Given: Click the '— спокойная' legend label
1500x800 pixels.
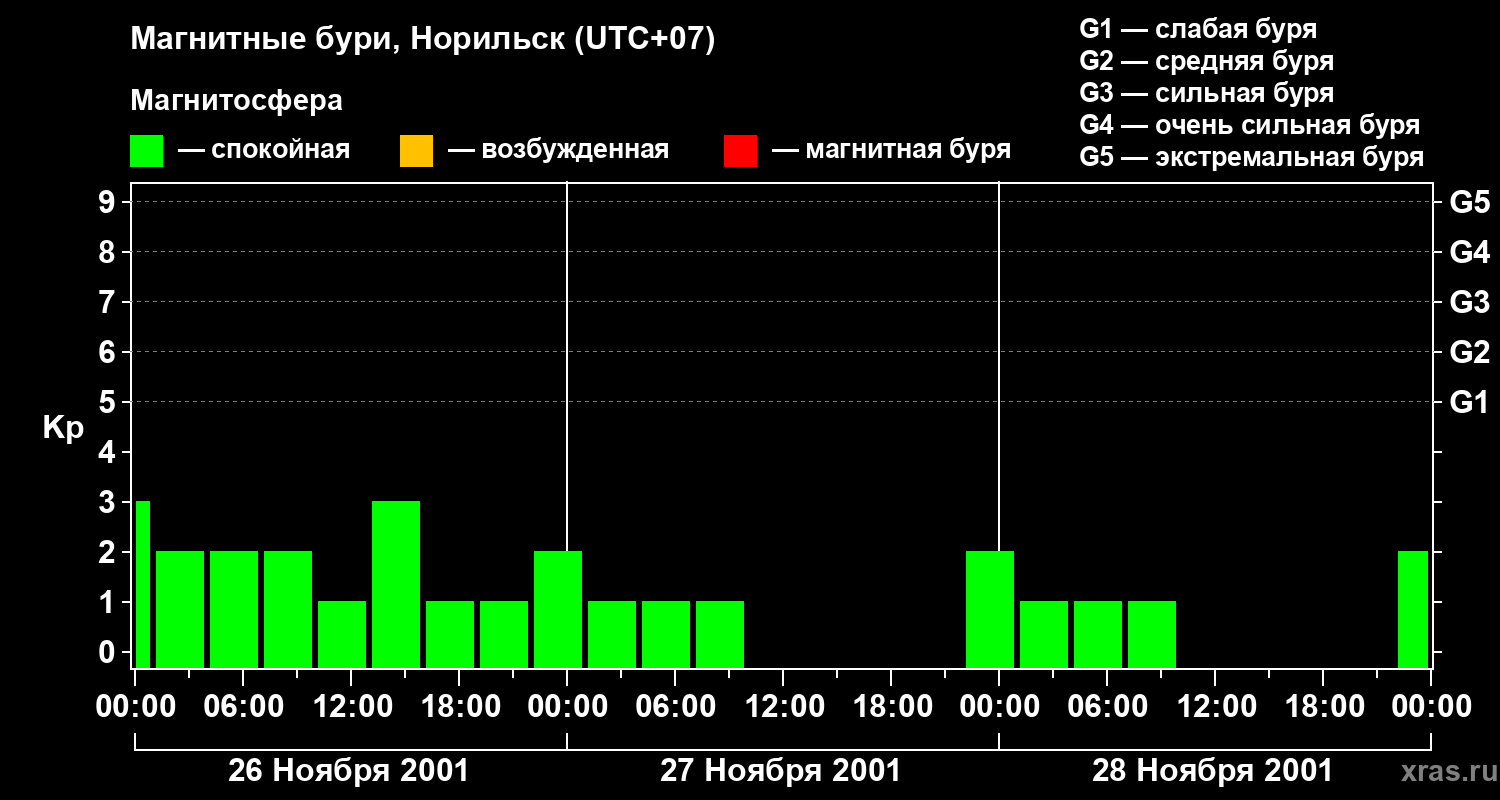Looking at the screenshot, I should [264, 151].
